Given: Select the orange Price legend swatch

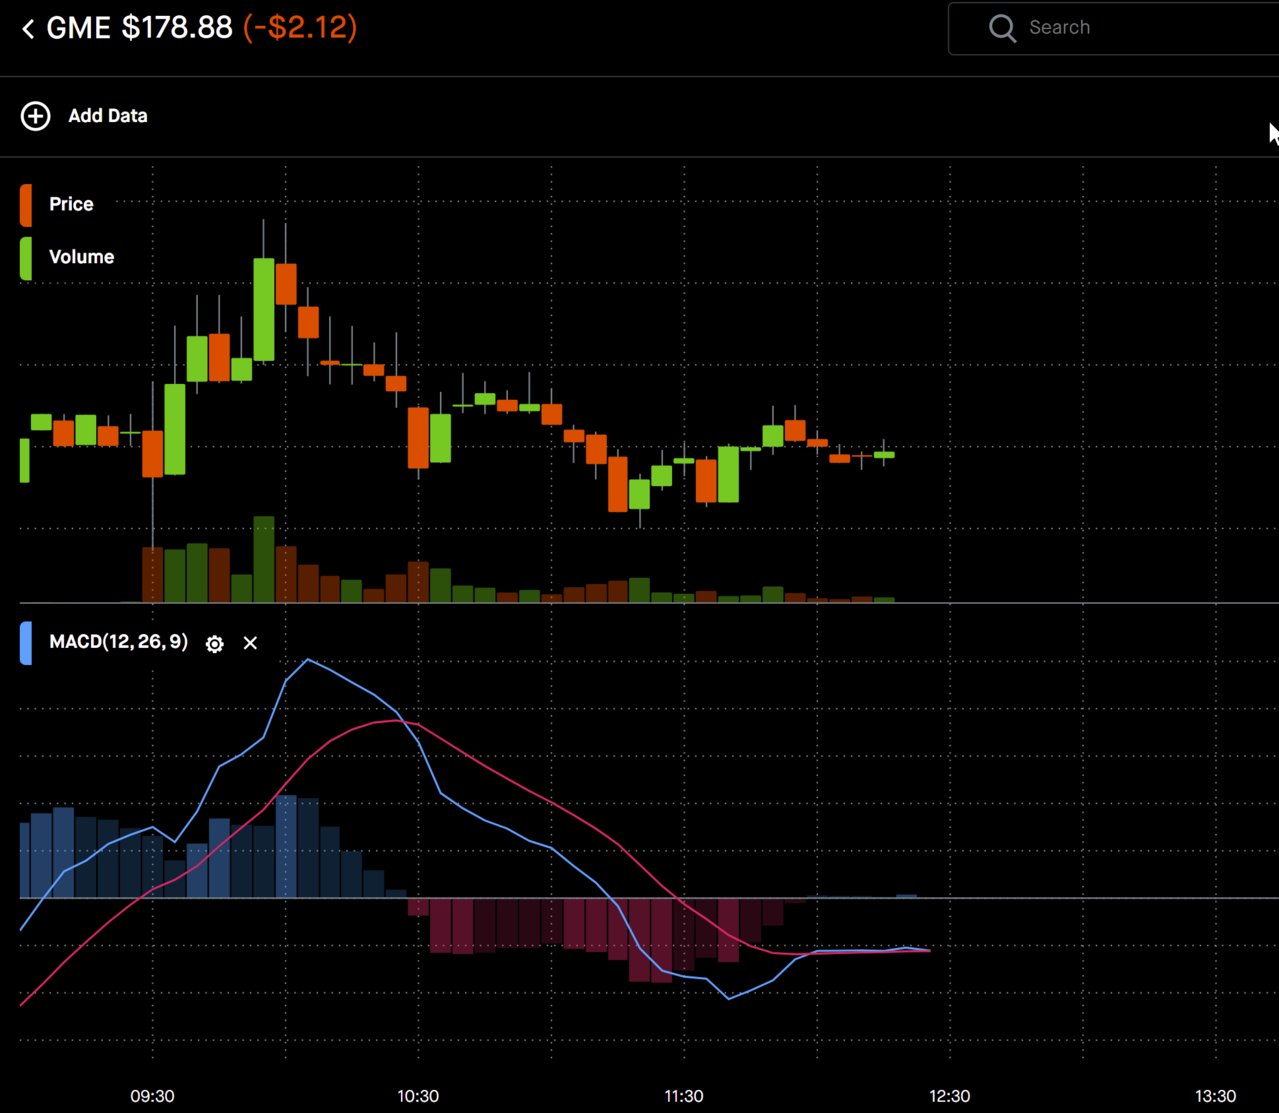Looking at the screenshot, I should (26, 205).
